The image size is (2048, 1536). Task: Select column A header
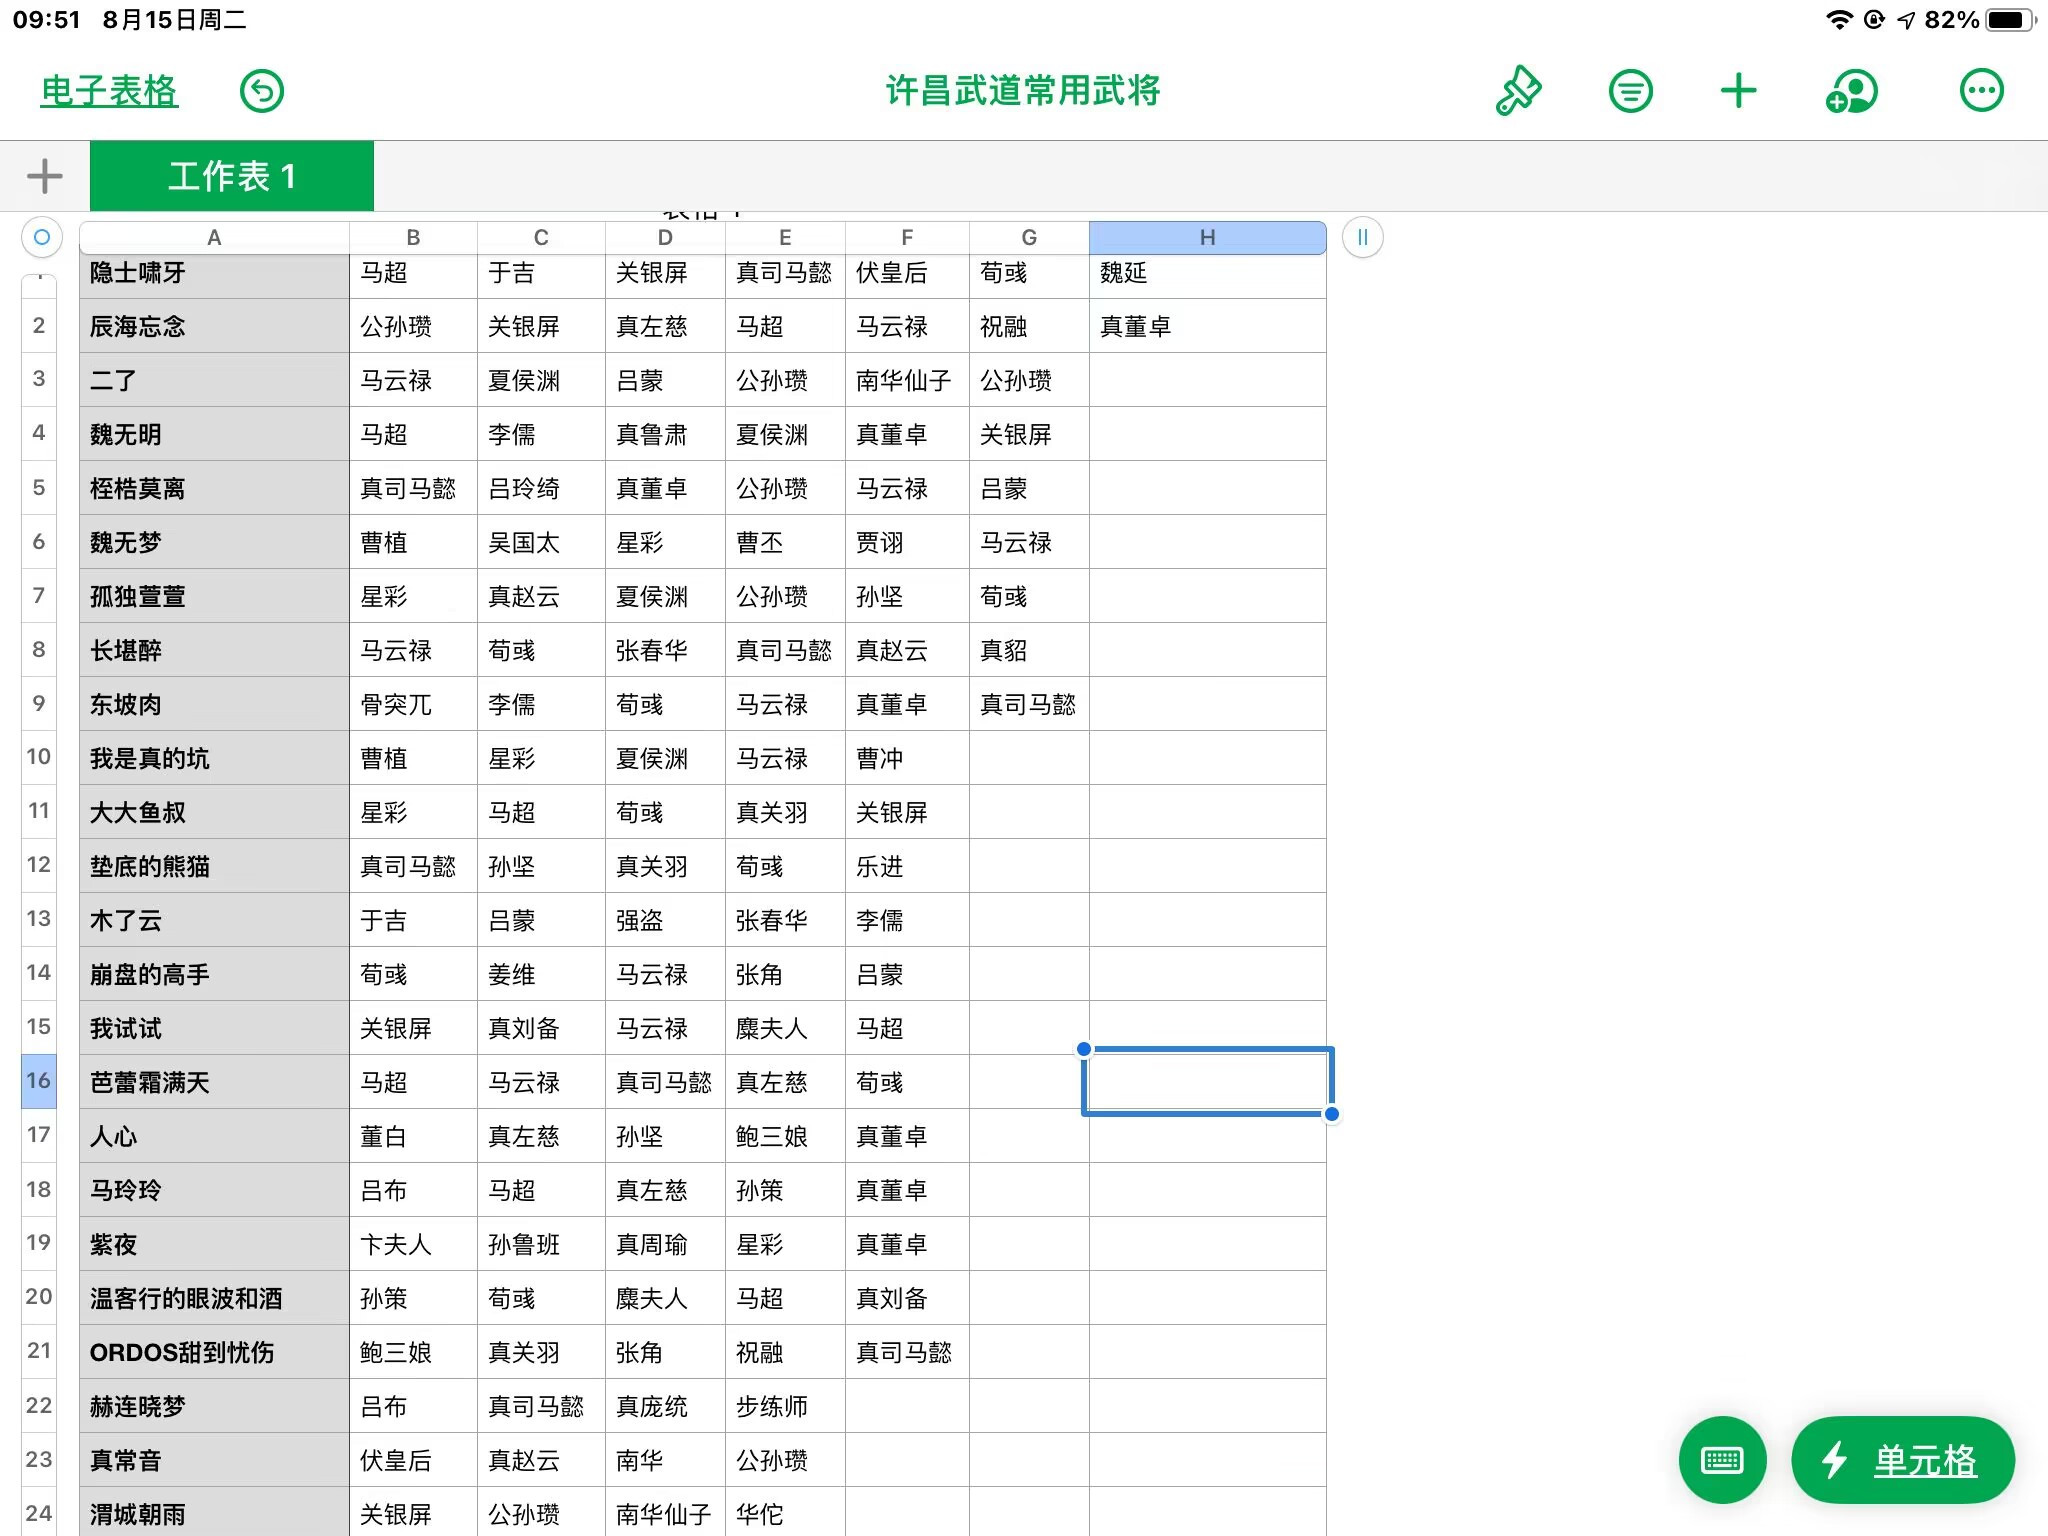(x=214, y=237)
